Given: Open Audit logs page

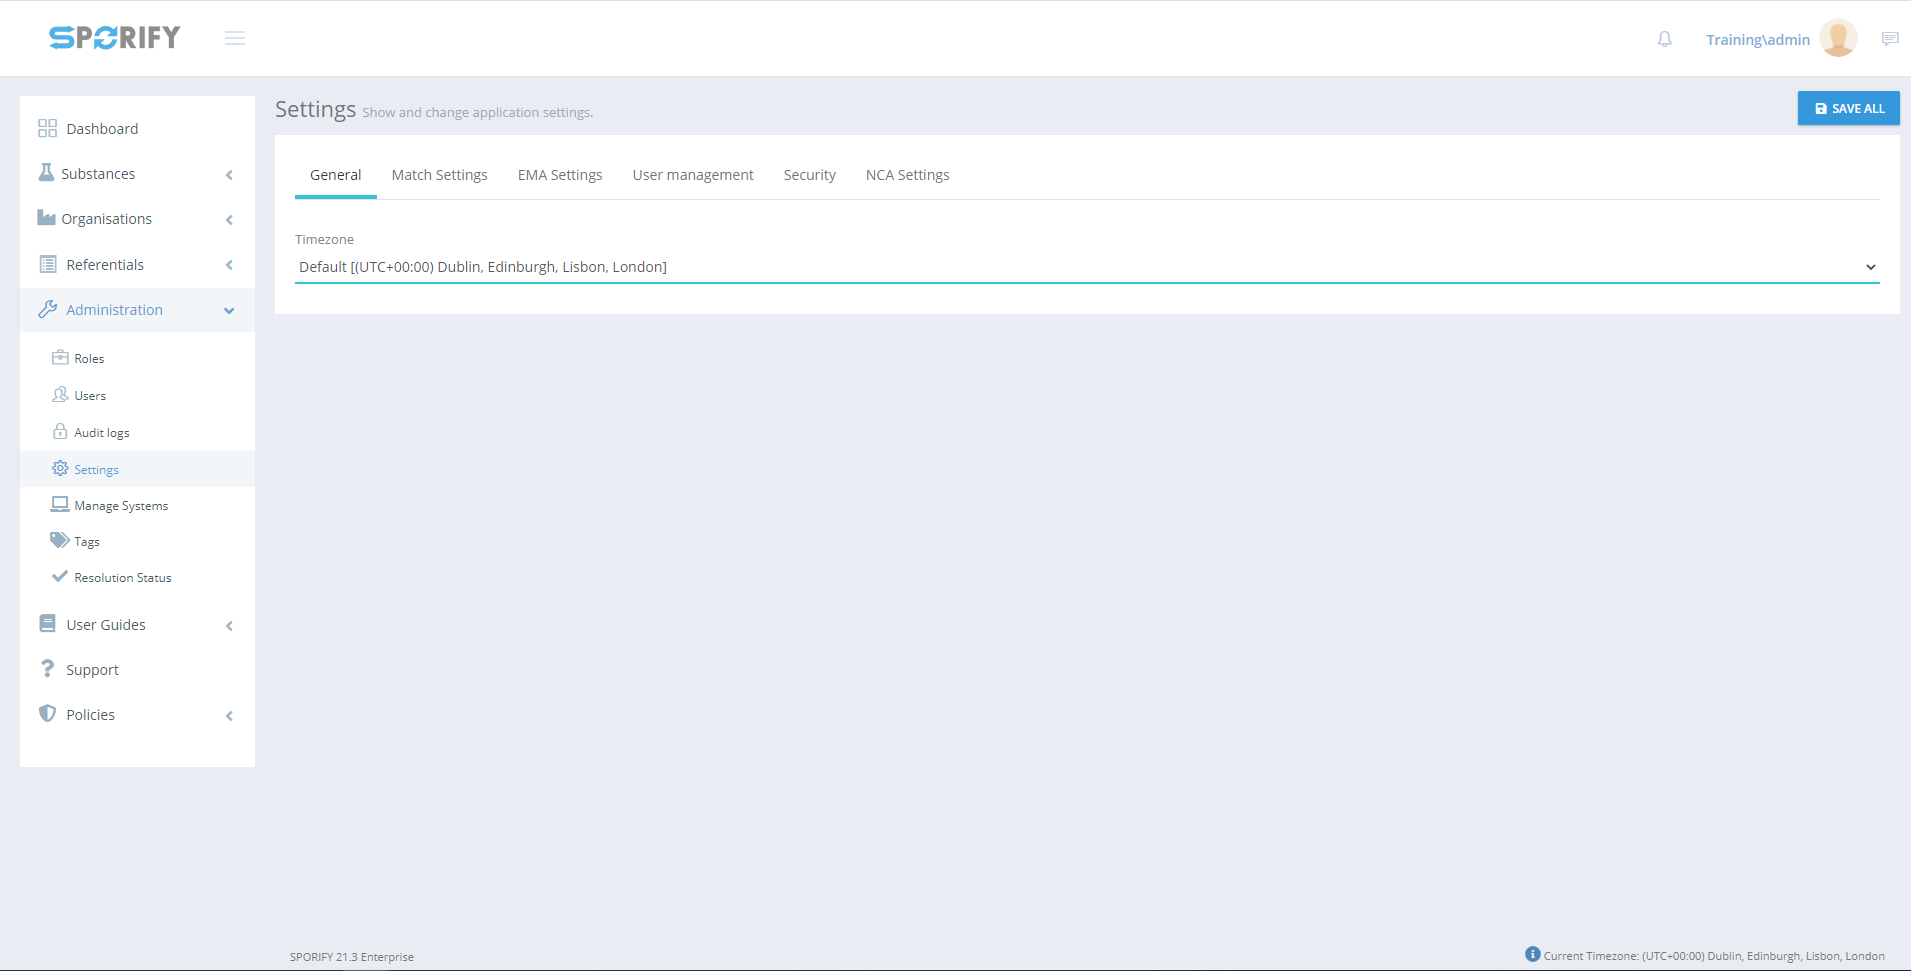Looking at the screenshot, I should pos(101,433).
